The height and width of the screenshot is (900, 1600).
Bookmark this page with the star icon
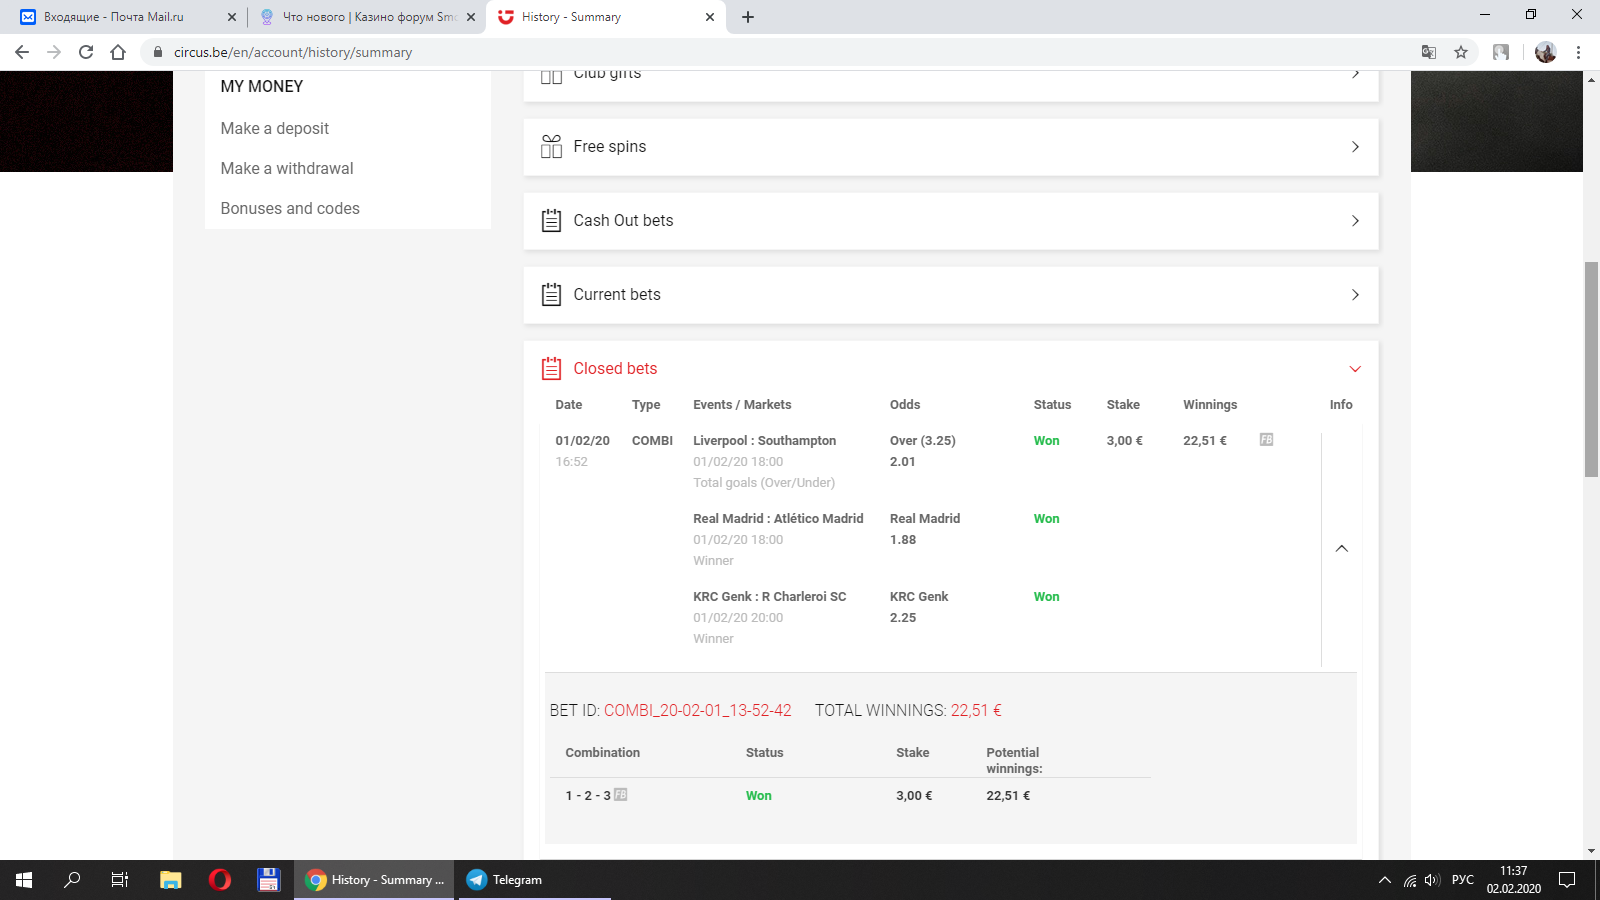[1461, 52]
